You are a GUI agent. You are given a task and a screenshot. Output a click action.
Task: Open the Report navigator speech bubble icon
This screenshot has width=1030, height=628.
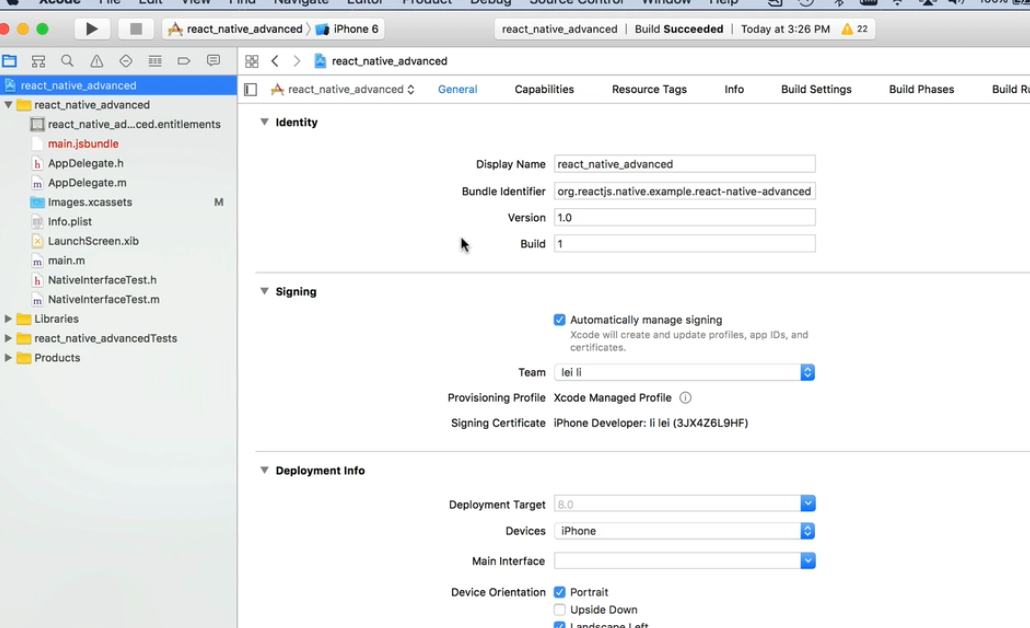tap(213, 61)
